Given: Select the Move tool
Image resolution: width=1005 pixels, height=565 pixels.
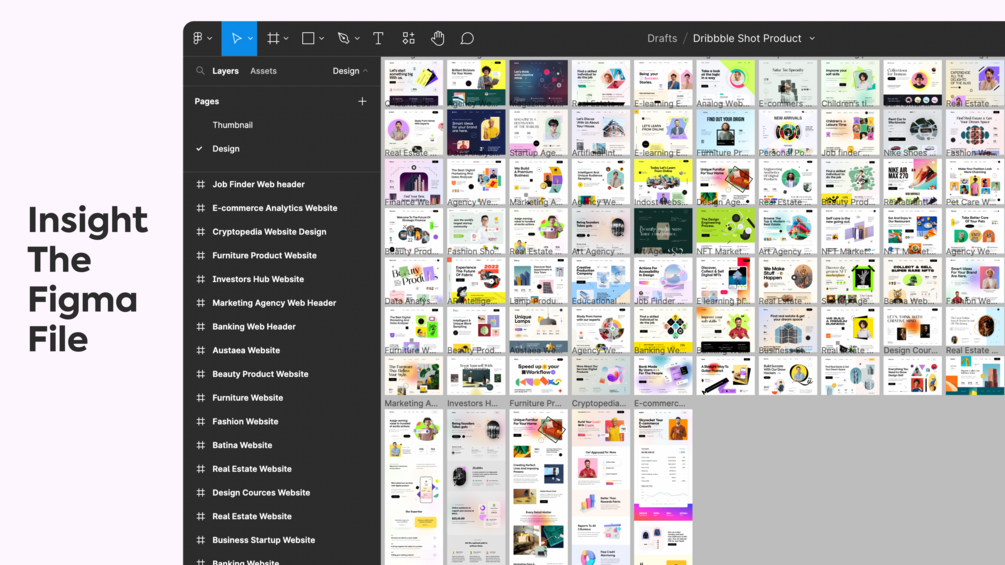Looking at the screenshot, I should (x=236, y=38).
